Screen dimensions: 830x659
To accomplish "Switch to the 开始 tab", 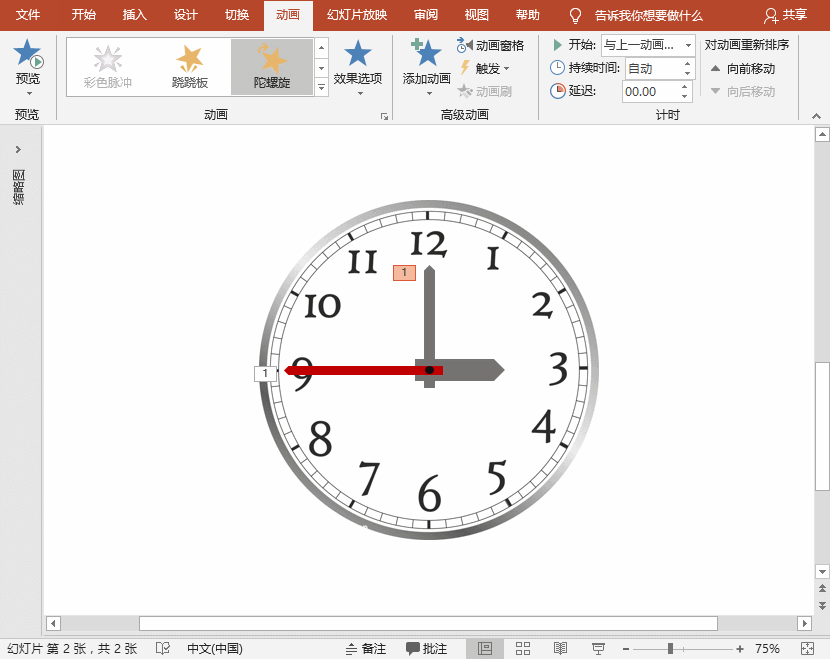I will coord(84,15).
